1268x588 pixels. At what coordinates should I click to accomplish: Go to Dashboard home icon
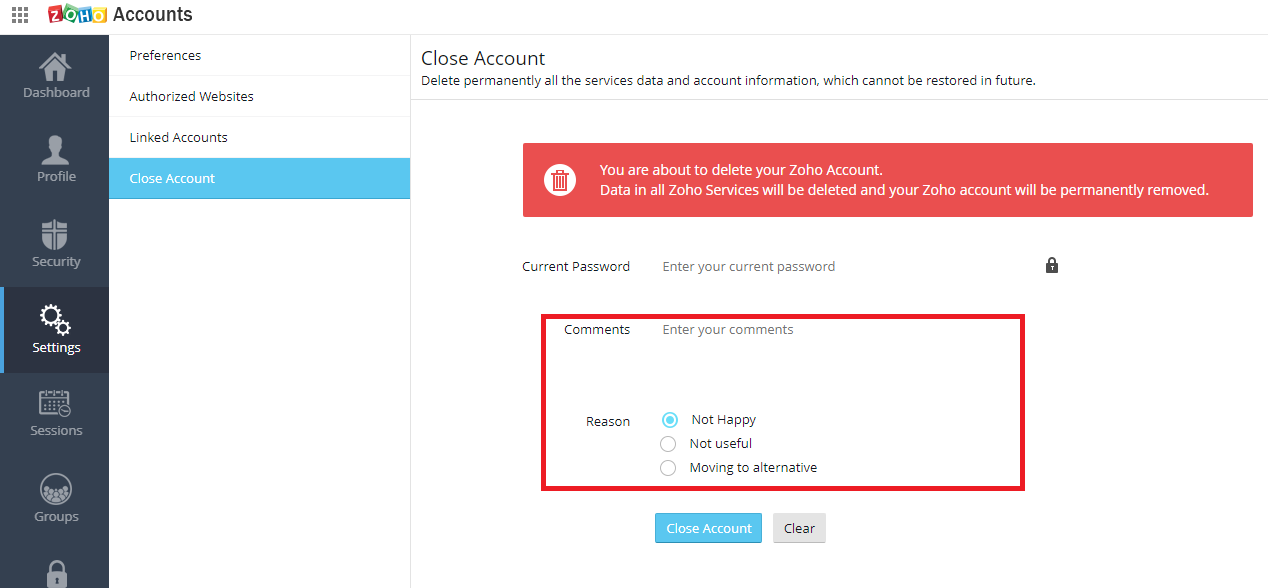point(55,68)
